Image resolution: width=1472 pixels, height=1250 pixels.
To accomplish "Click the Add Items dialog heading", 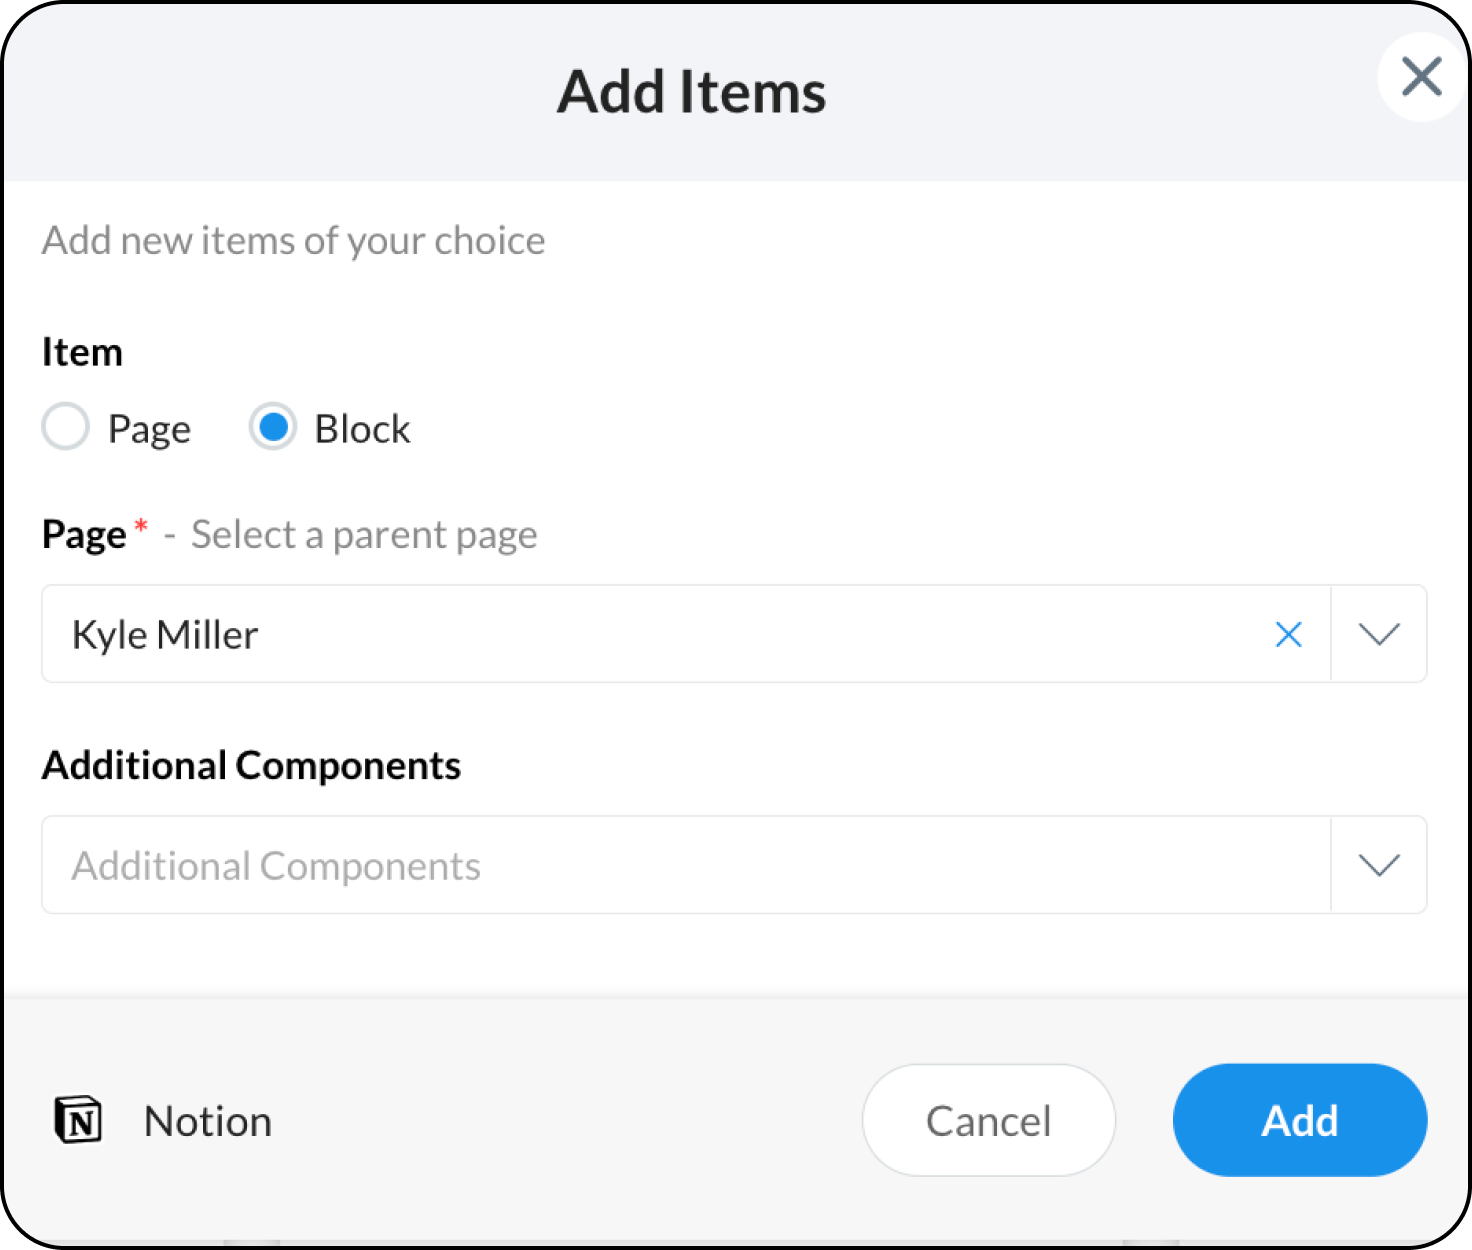I will pyautogui.click(x=691, y=92).
